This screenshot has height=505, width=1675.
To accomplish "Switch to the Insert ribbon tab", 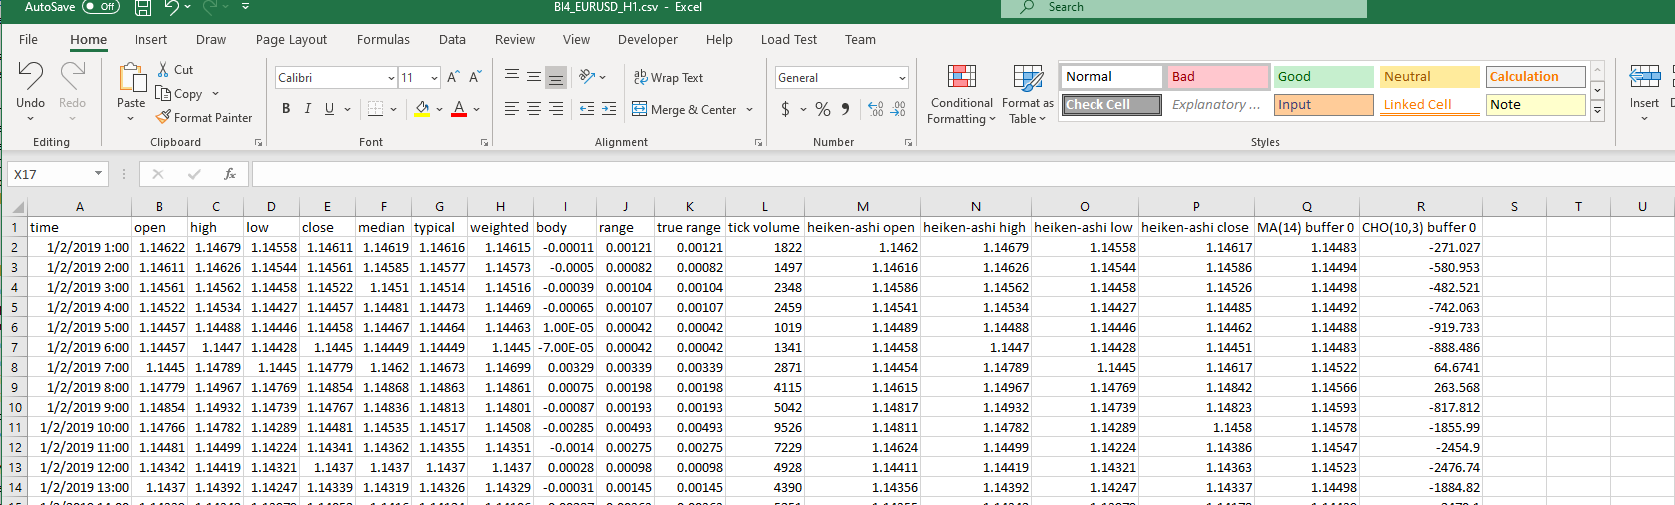I will (151, 40).
